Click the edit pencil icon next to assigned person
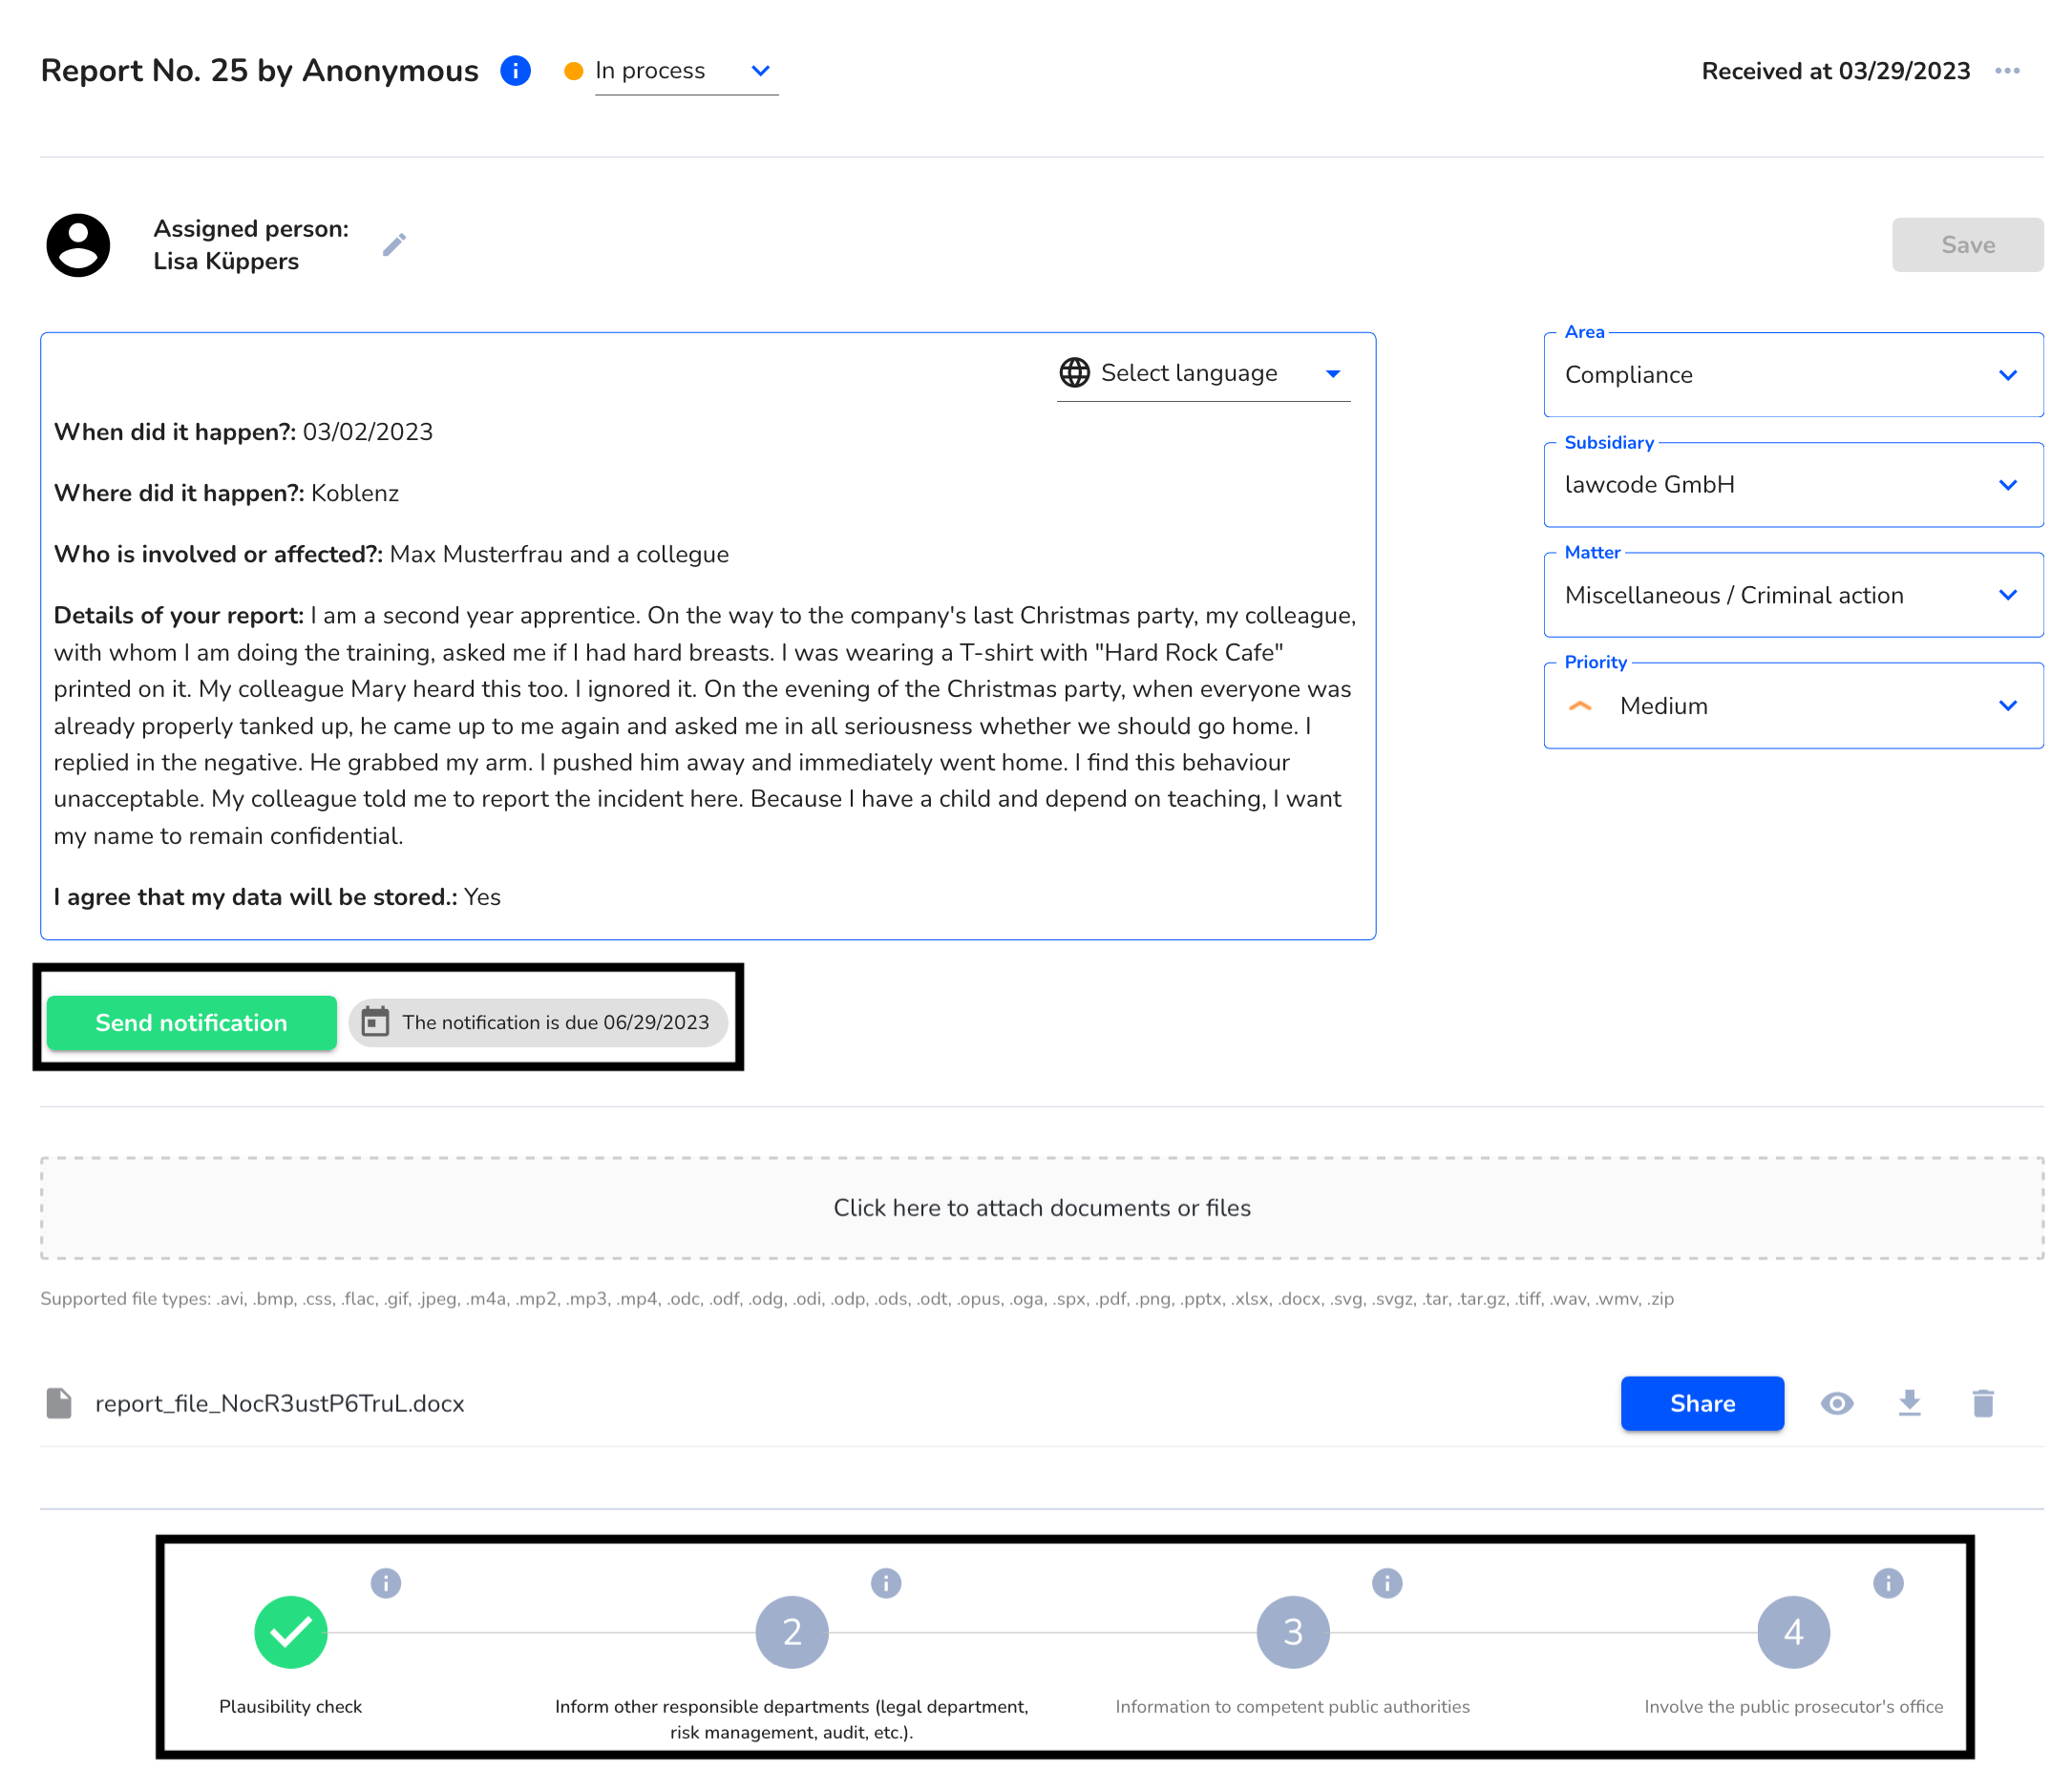Viewport: 2072px width, 1769px height. 391,244
